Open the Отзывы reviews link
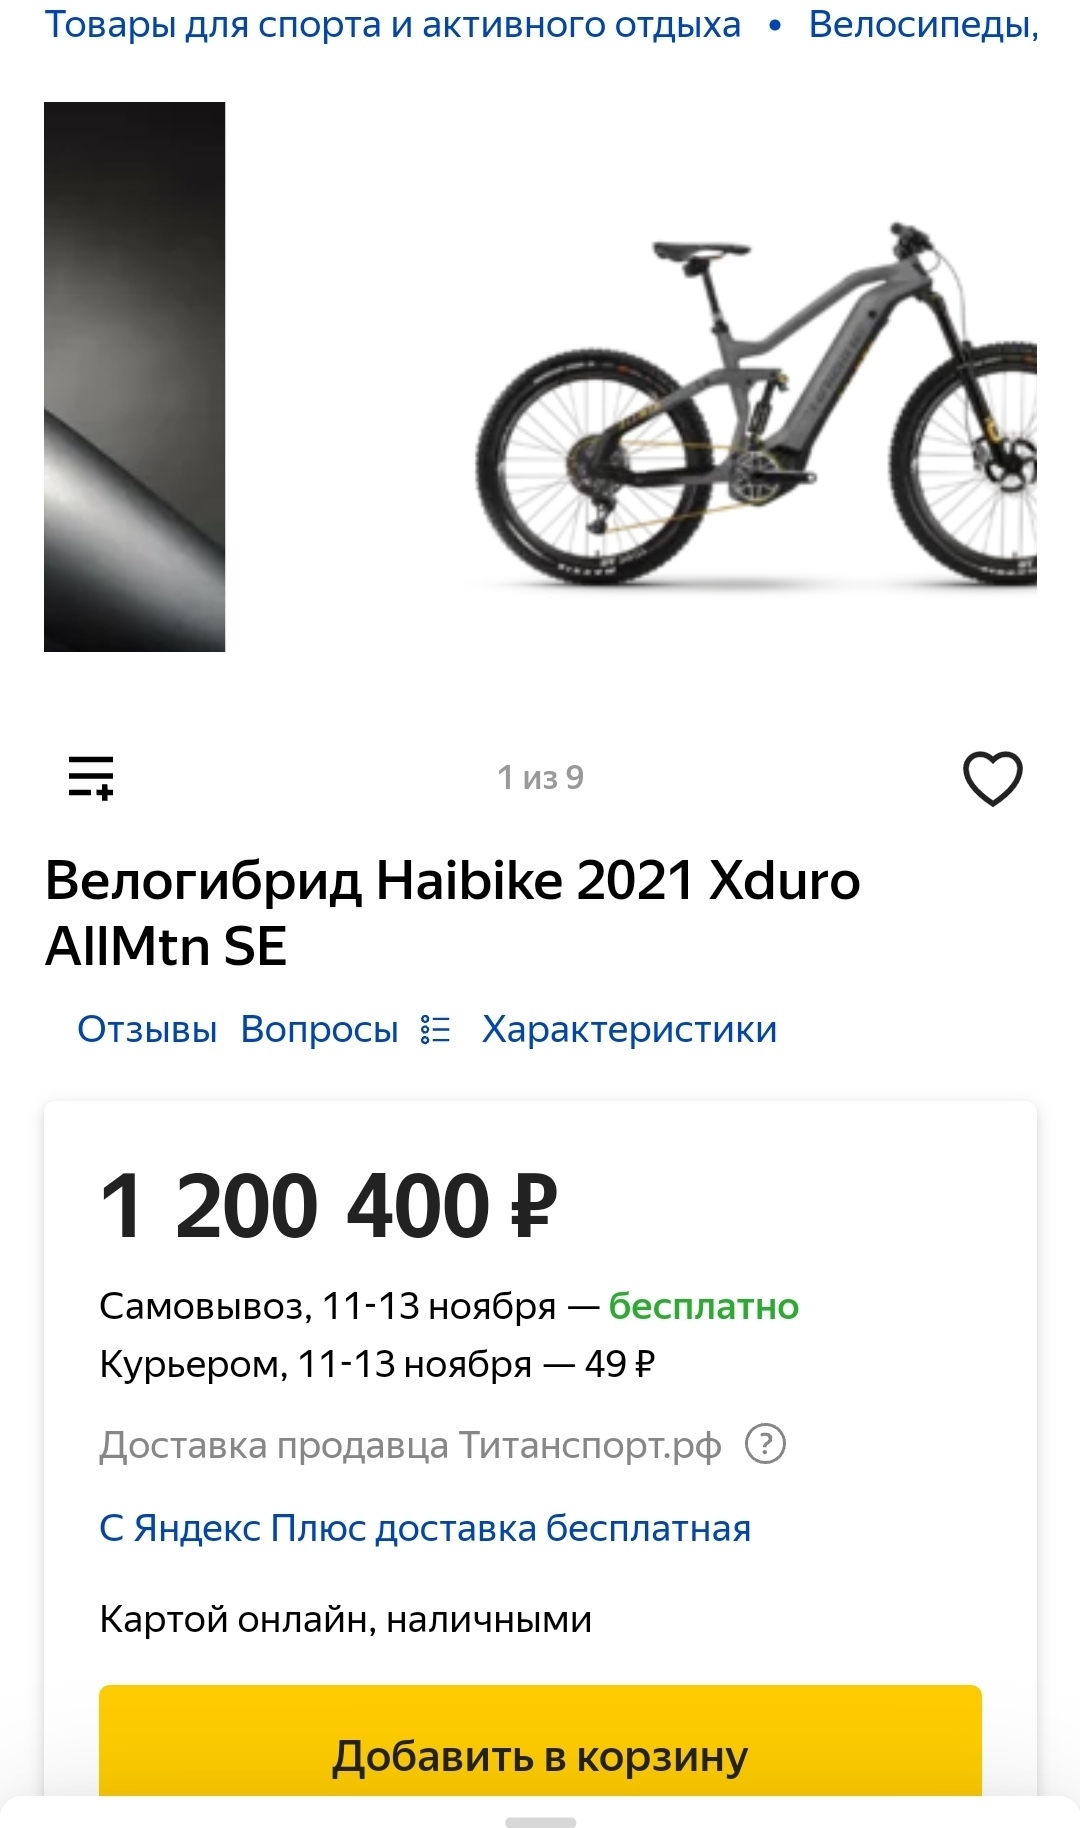1080x1828 pixels. pos(147,1029)
